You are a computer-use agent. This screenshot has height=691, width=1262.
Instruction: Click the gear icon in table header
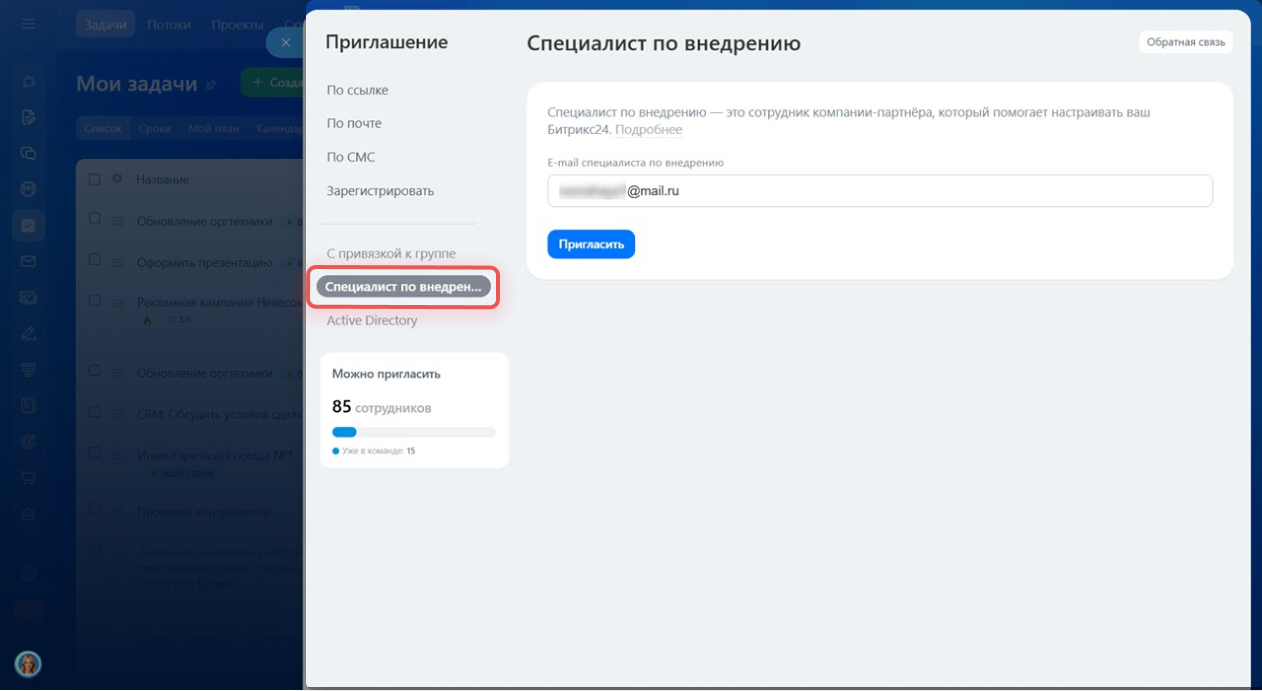117,180
